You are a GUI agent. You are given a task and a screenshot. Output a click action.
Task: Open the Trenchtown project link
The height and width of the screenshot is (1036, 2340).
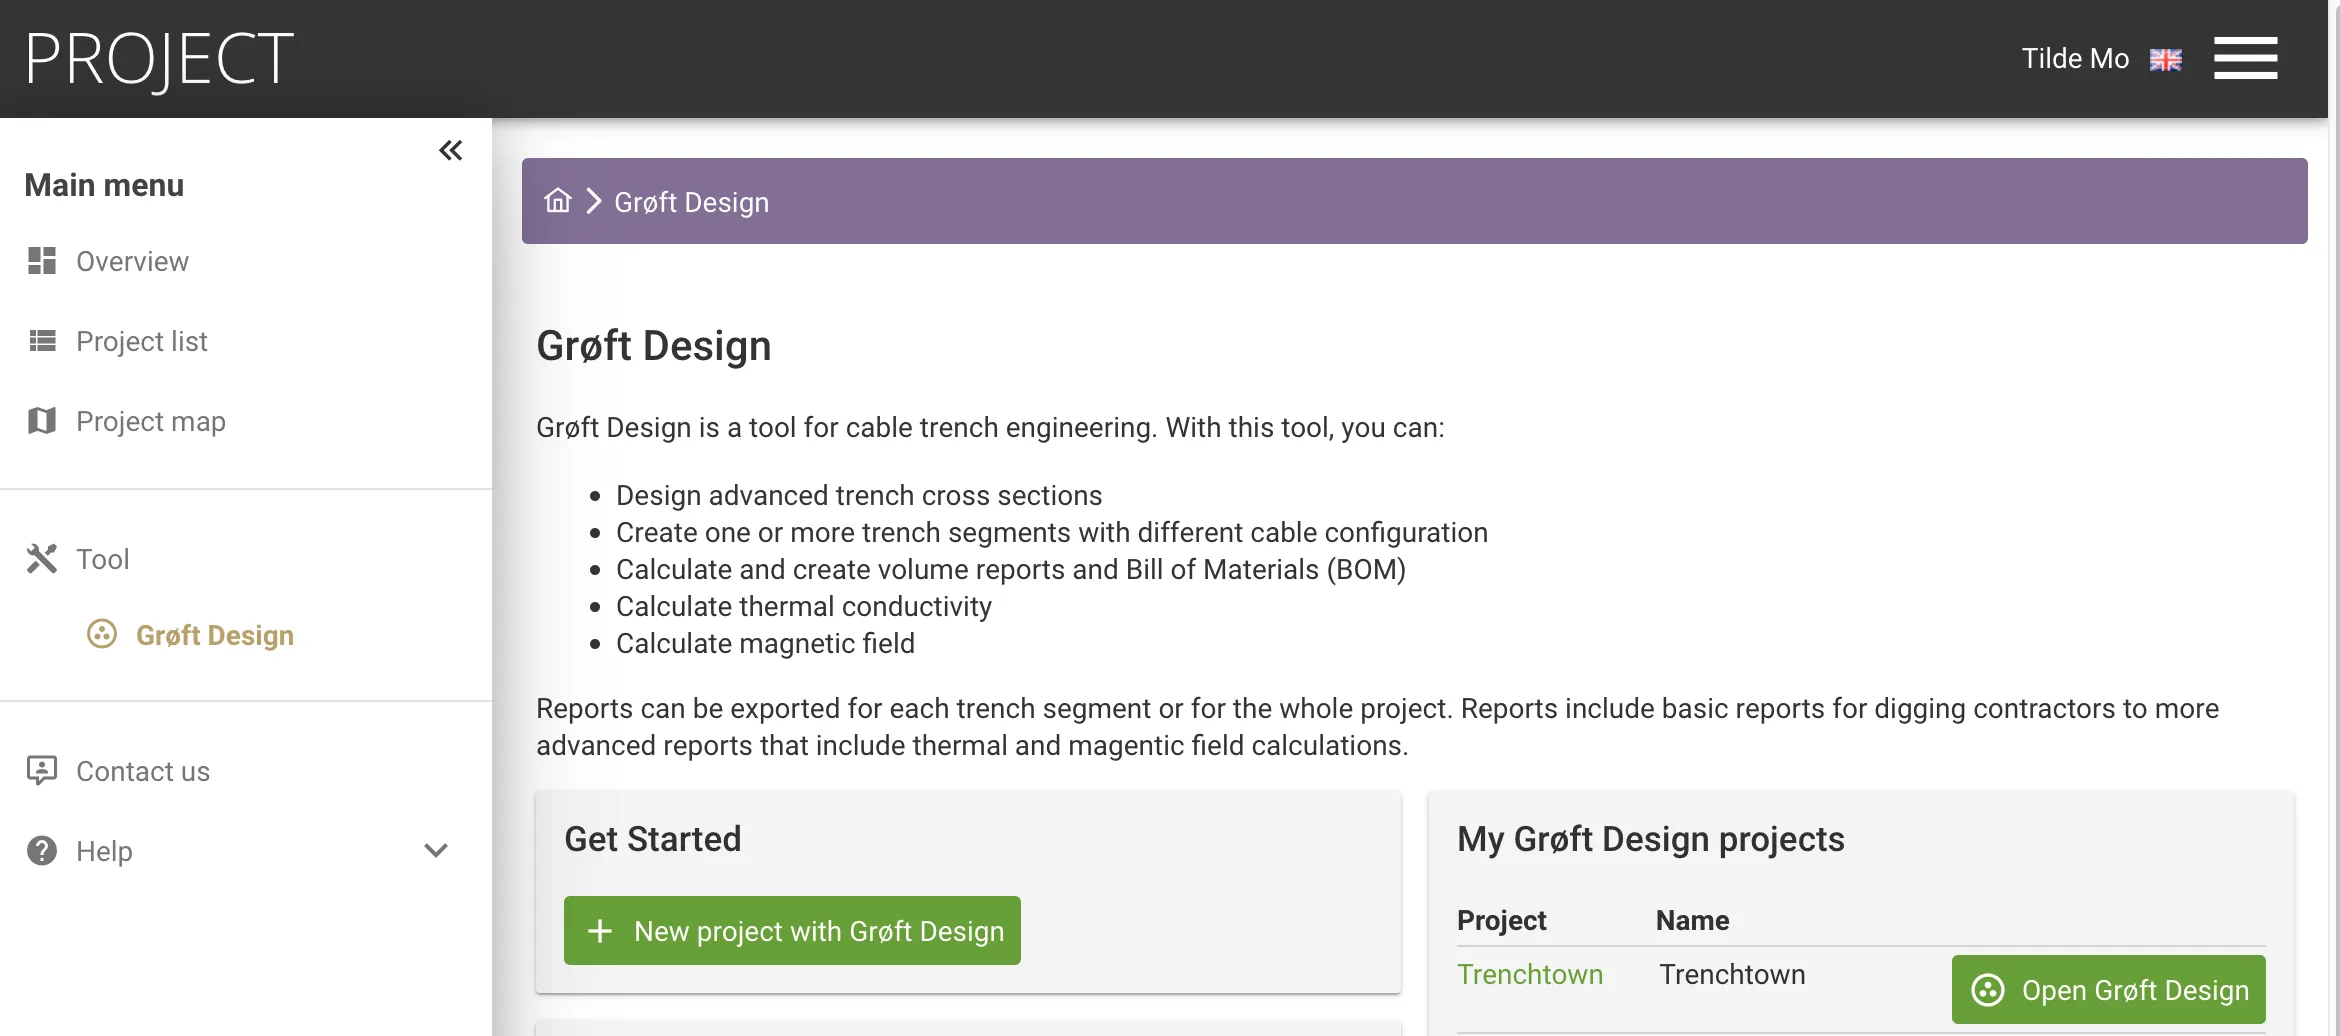click(x=1530, y=974)
